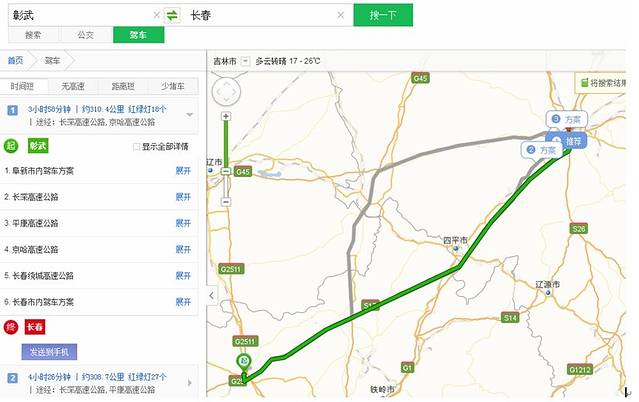
Task: Clear the 彰武 origin field
Action: click(x=156, y=15)
